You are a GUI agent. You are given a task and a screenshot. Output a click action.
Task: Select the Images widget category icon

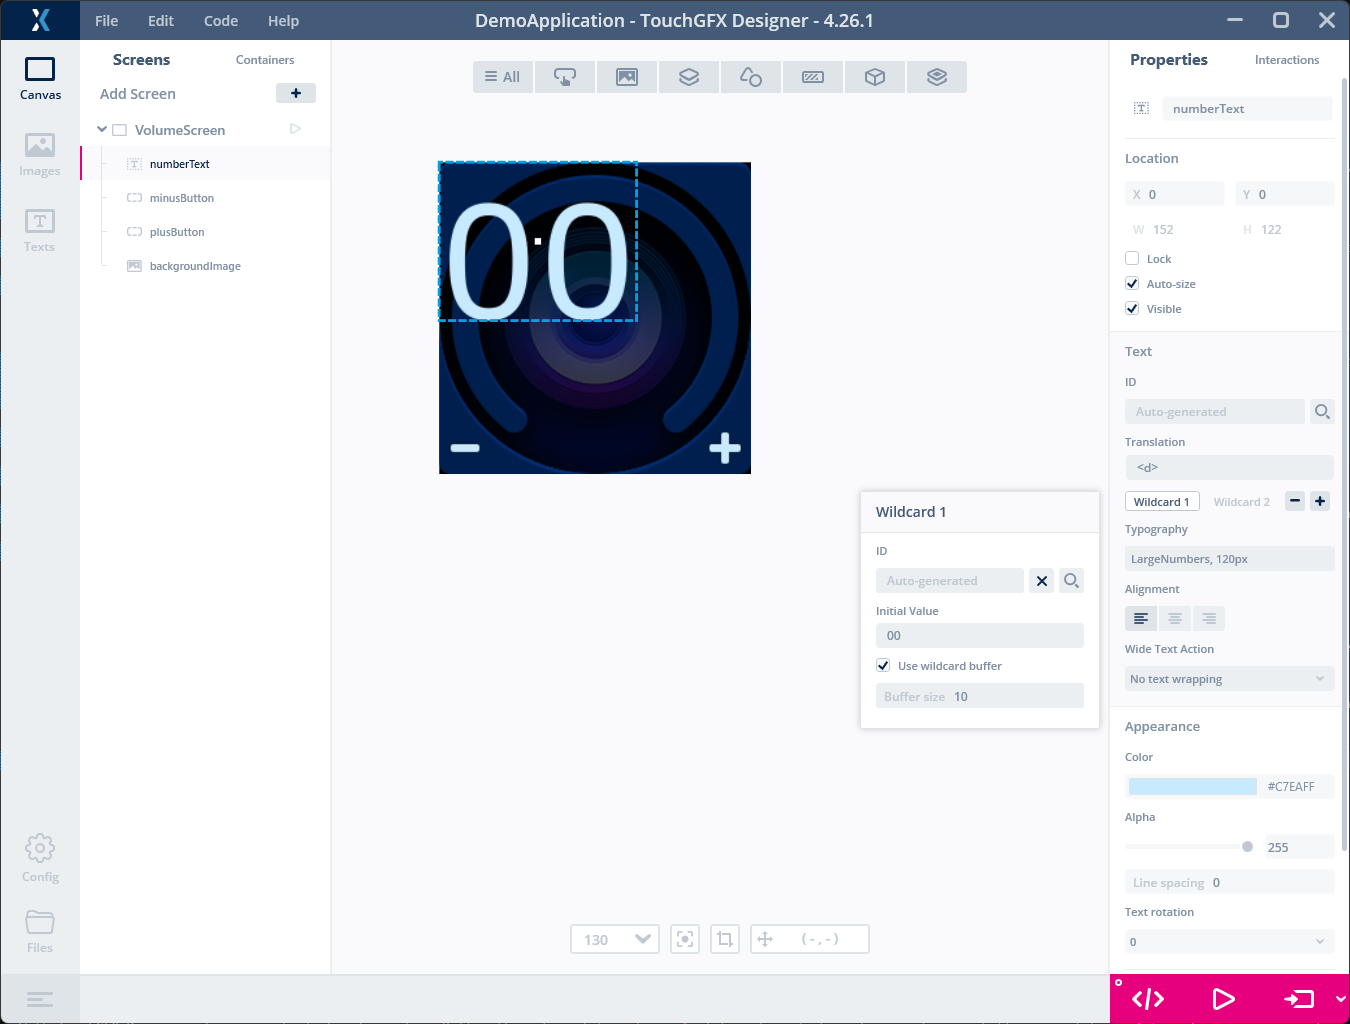point(627,77)
